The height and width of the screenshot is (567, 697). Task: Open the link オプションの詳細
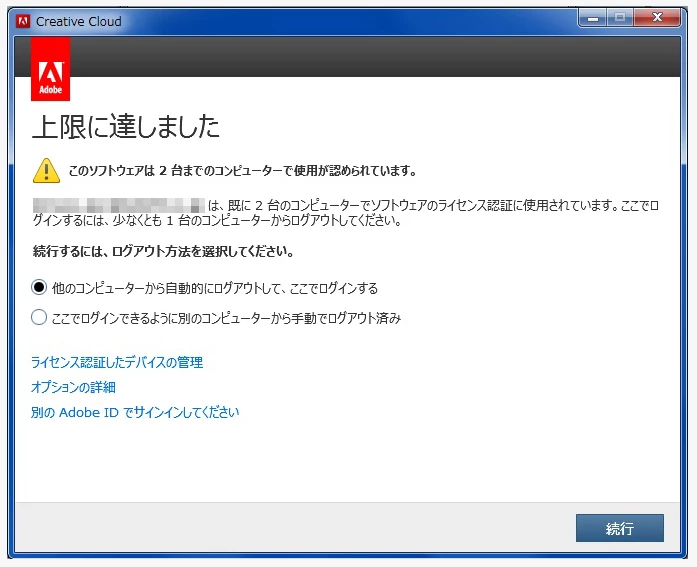click(73, 387)
